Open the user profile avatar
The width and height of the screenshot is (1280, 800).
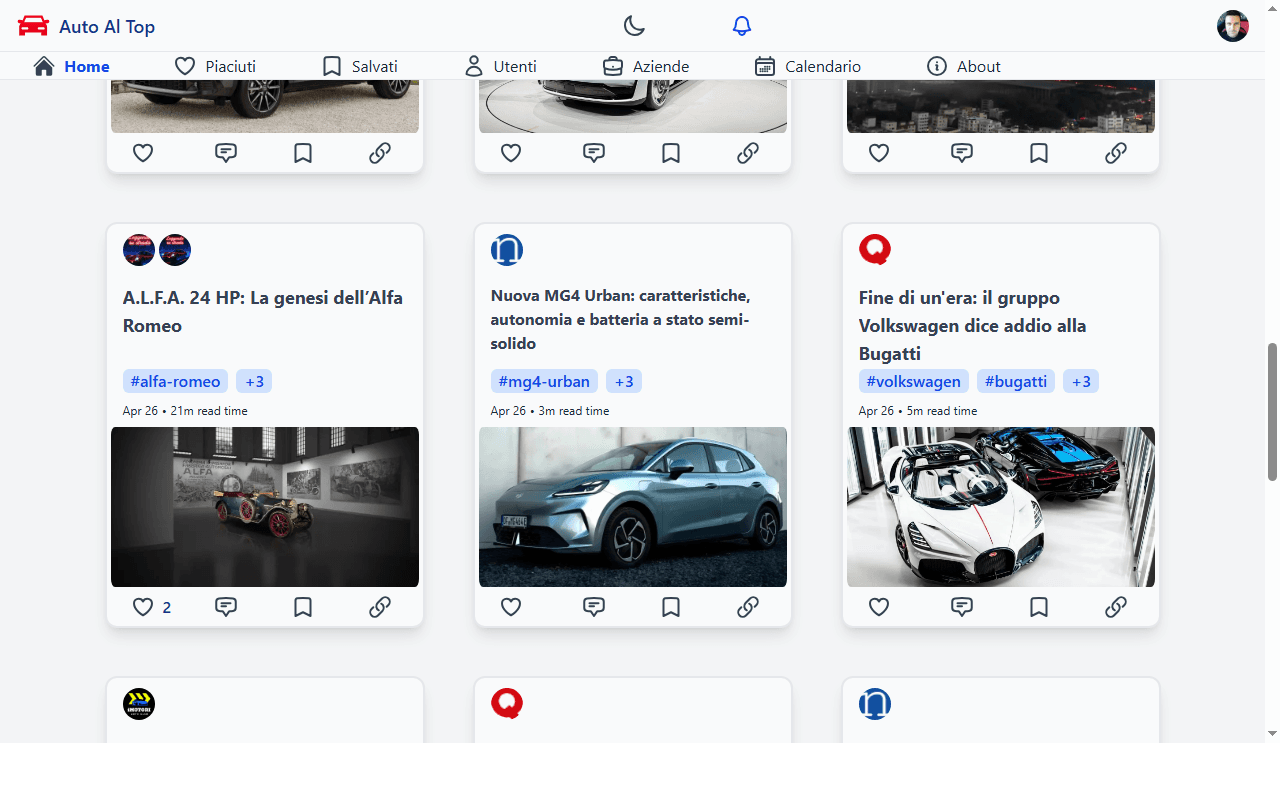1233,26
